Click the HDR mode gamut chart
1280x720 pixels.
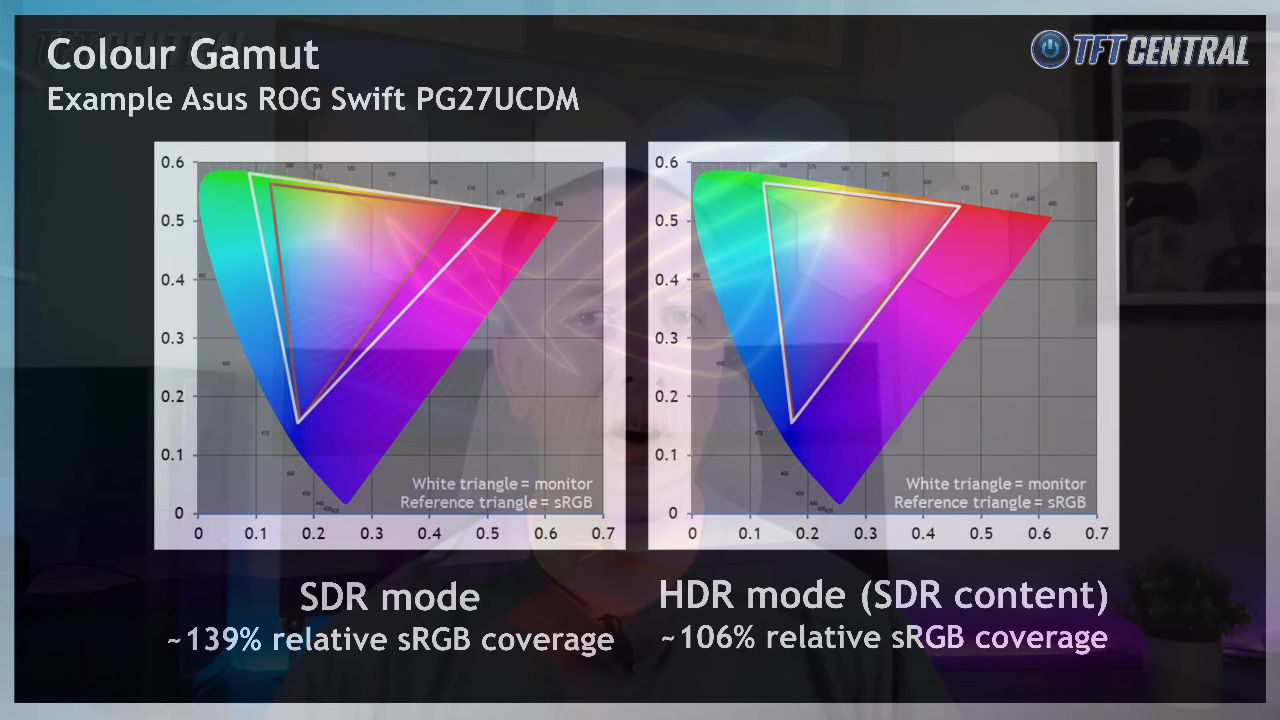pos(884,345)
